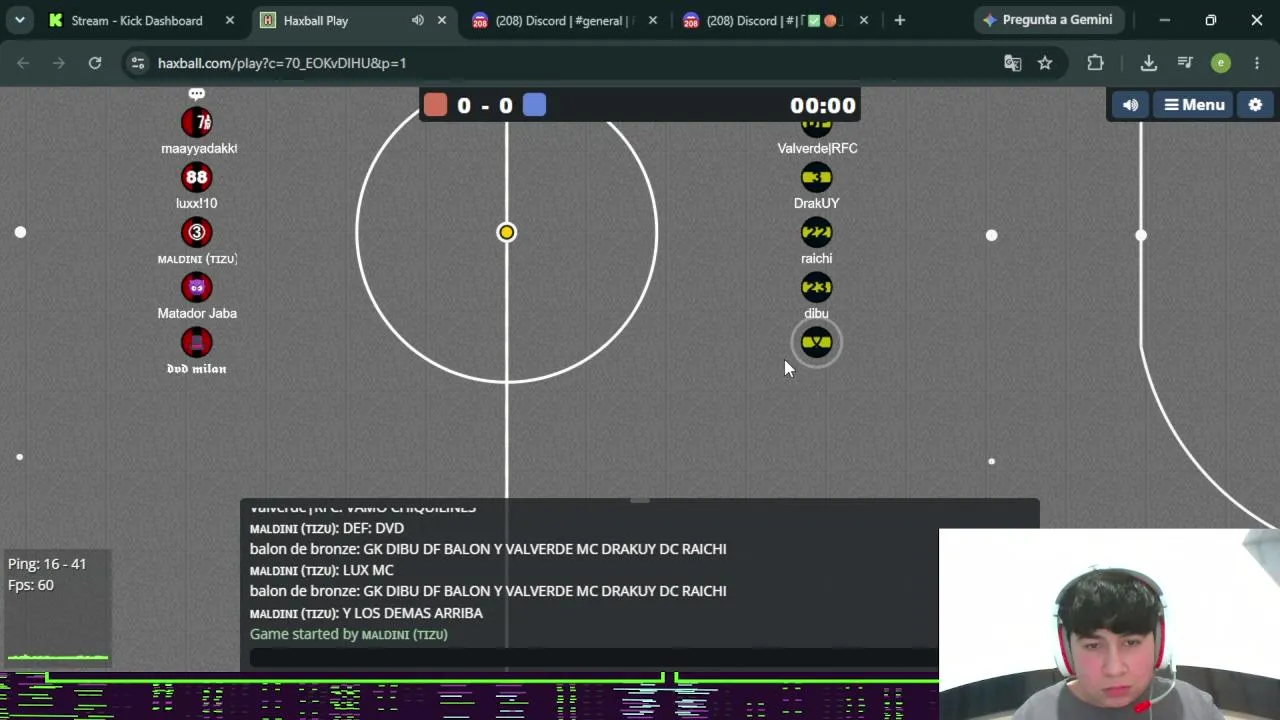The image size is (1280, 720).
Task: Reload the Haxball page
Action: (95, 63)
